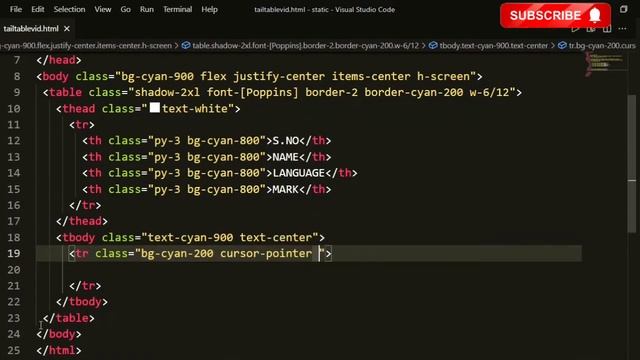Viewport: 640px width, 360px height.
Task: Click "S.NO" header text on line 12
Action: click(286, 141)
